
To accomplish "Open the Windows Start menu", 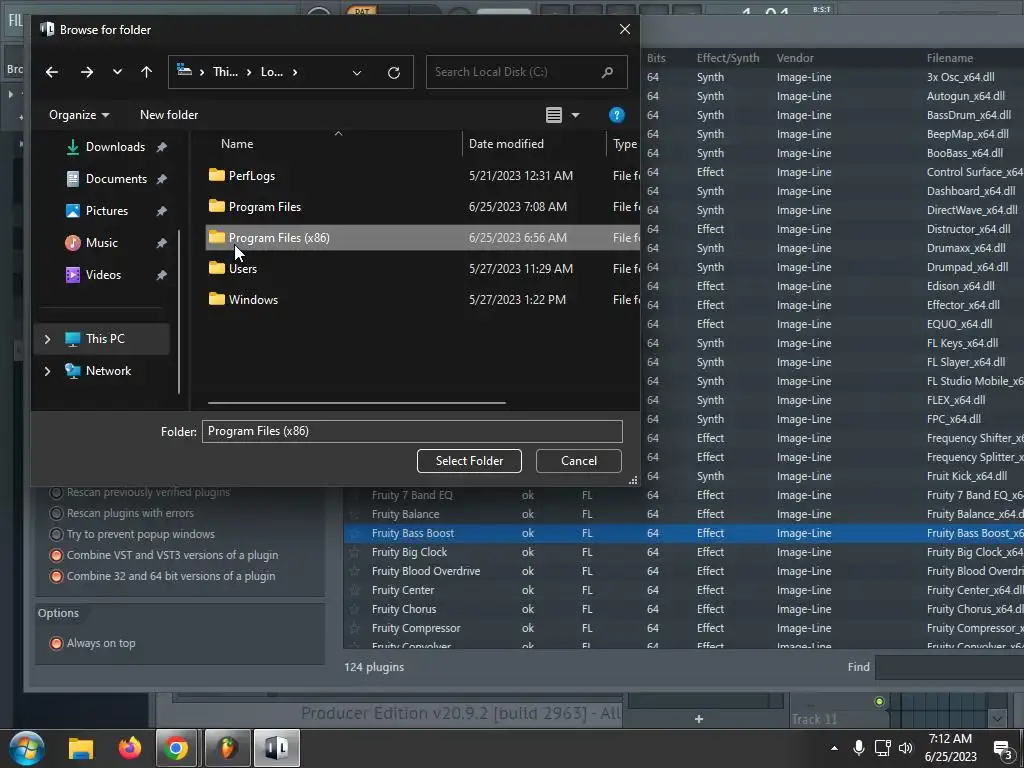I will coord(27,748).
